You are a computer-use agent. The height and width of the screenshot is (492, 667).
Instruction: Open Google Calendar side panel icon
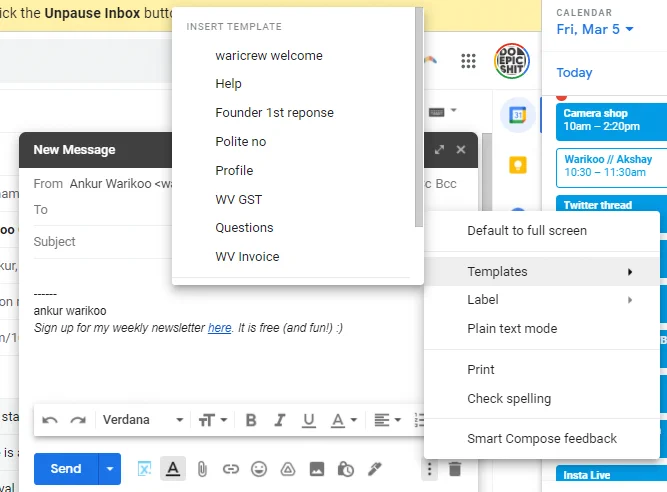[518, 115]
